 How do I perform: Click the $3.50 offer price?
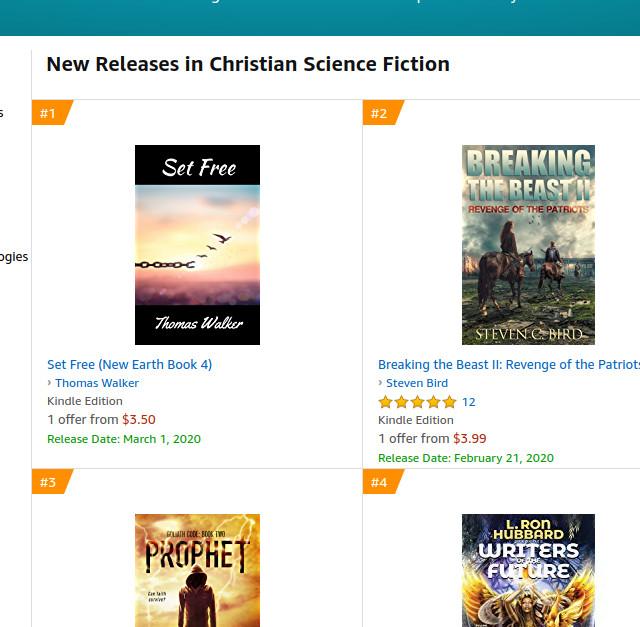[x=139, y=420]
